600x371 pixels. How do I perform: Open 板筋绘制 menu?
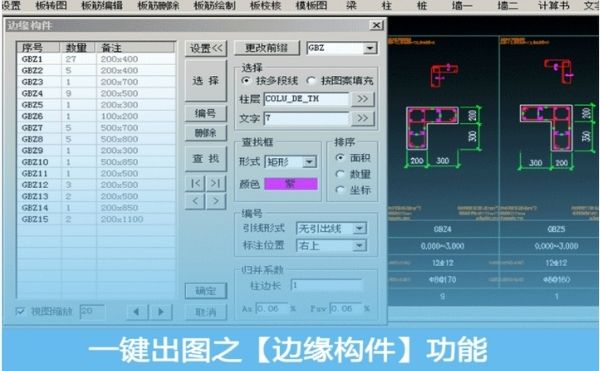(215, 5)
